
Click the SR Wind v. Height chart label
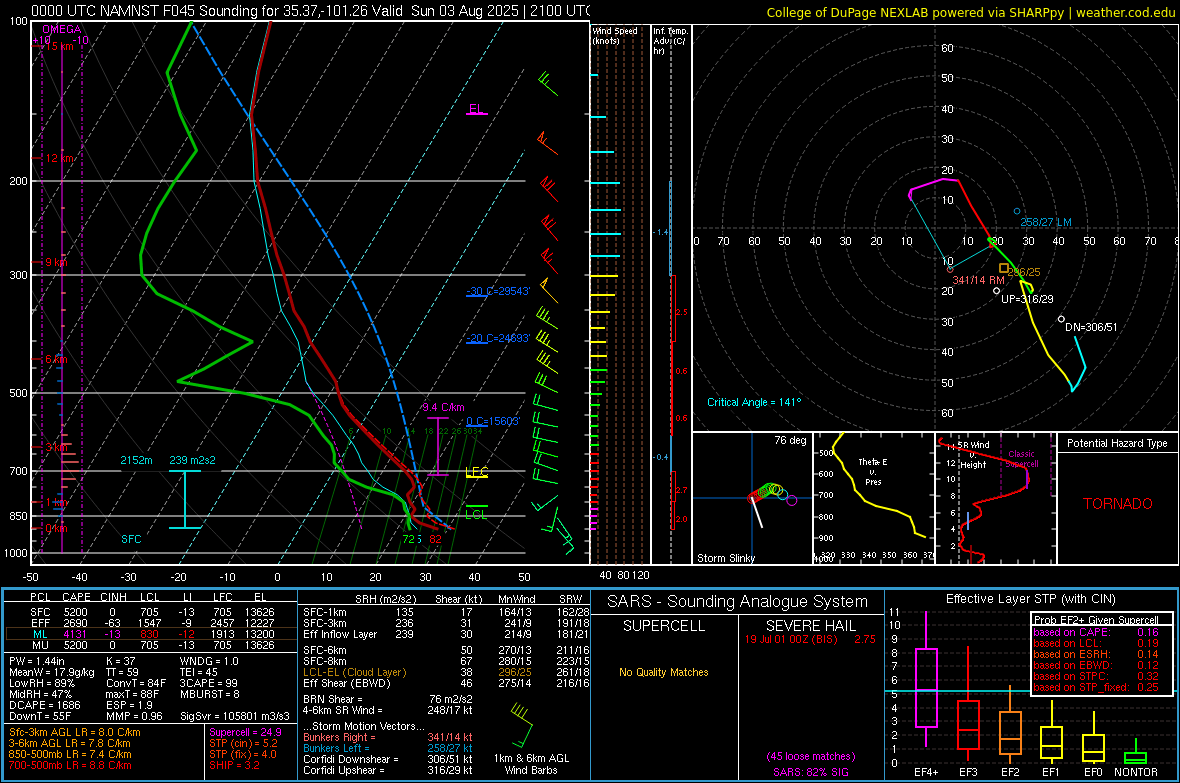973,455
